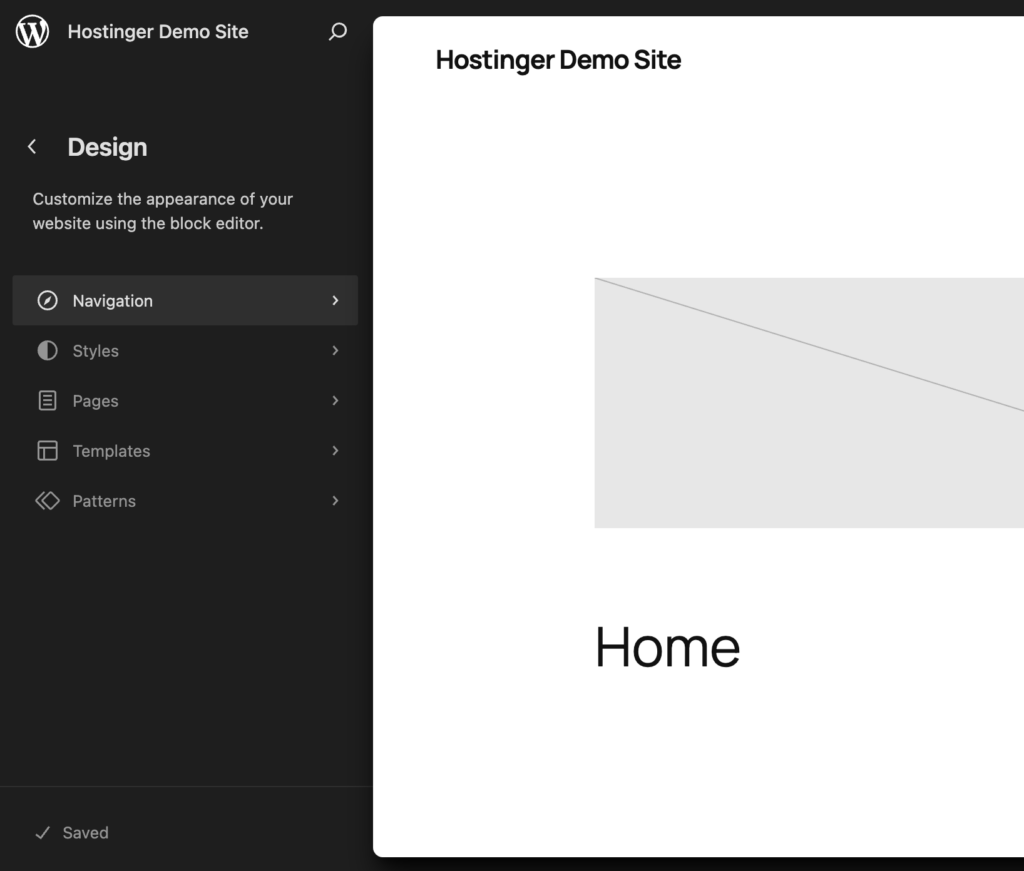Click the gray image placeholder in the preview
This screenshot has width=1024, height=871.
tap(808, 402)
